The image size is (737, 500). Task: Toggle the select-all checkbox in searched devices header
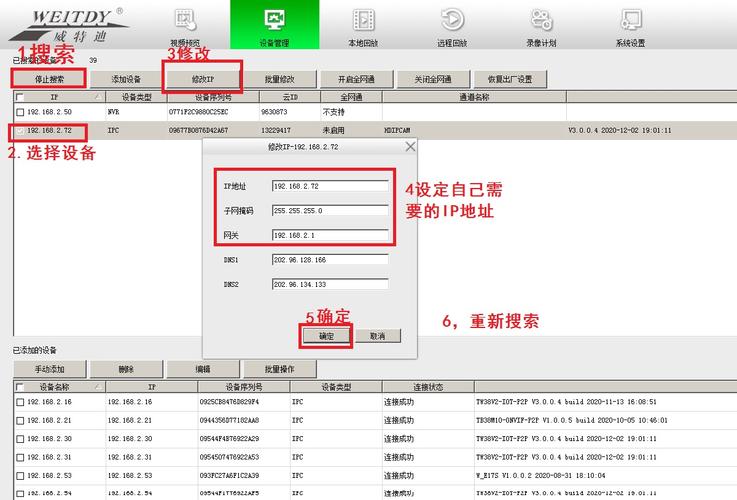coord(20,97)
